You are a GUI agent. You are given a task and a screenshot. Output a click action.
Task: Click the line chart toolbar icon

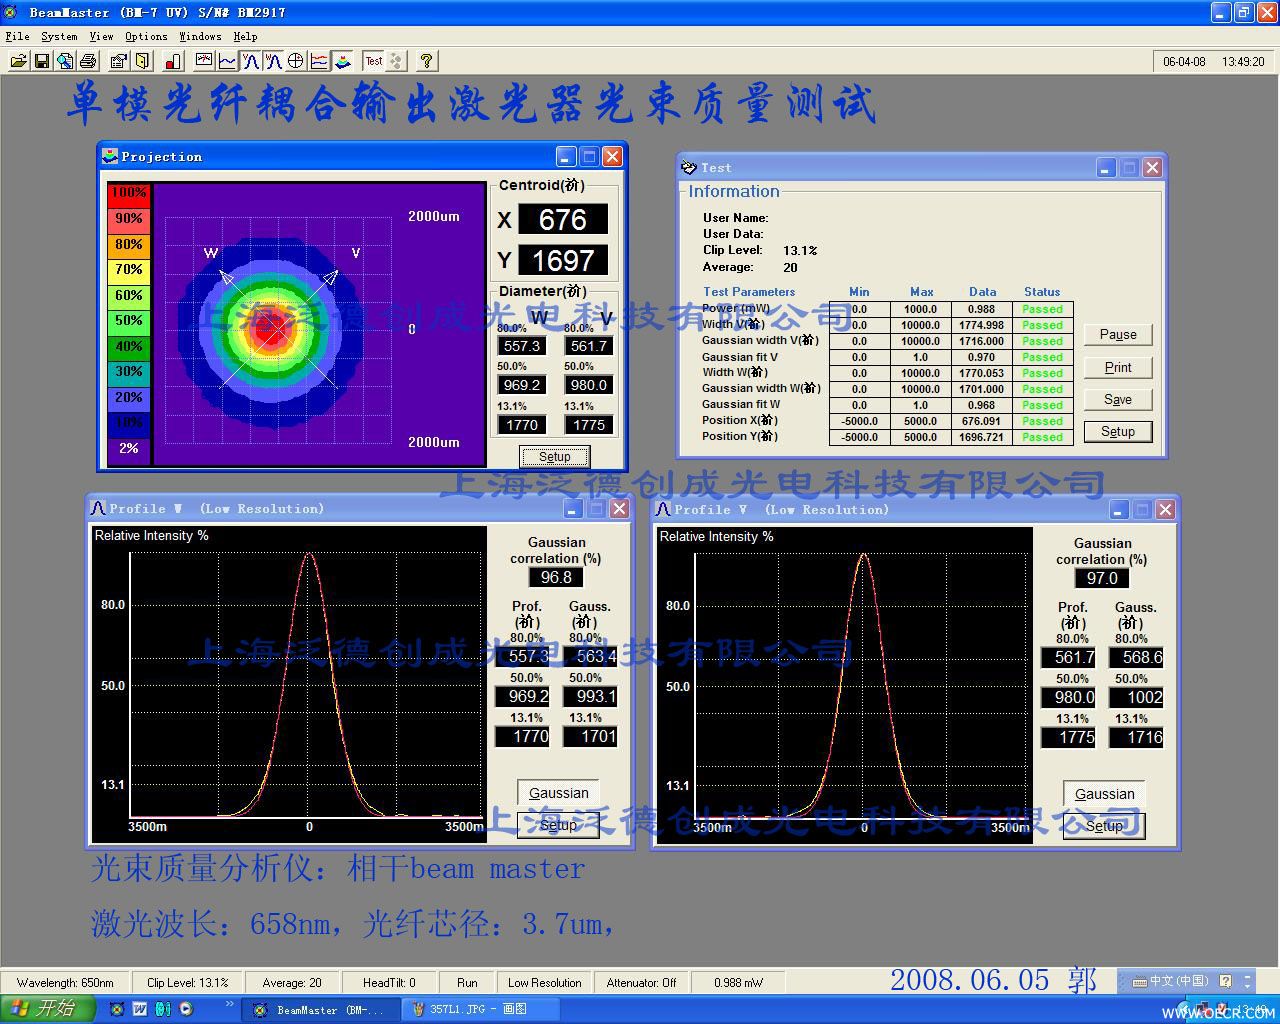point(227,61)
